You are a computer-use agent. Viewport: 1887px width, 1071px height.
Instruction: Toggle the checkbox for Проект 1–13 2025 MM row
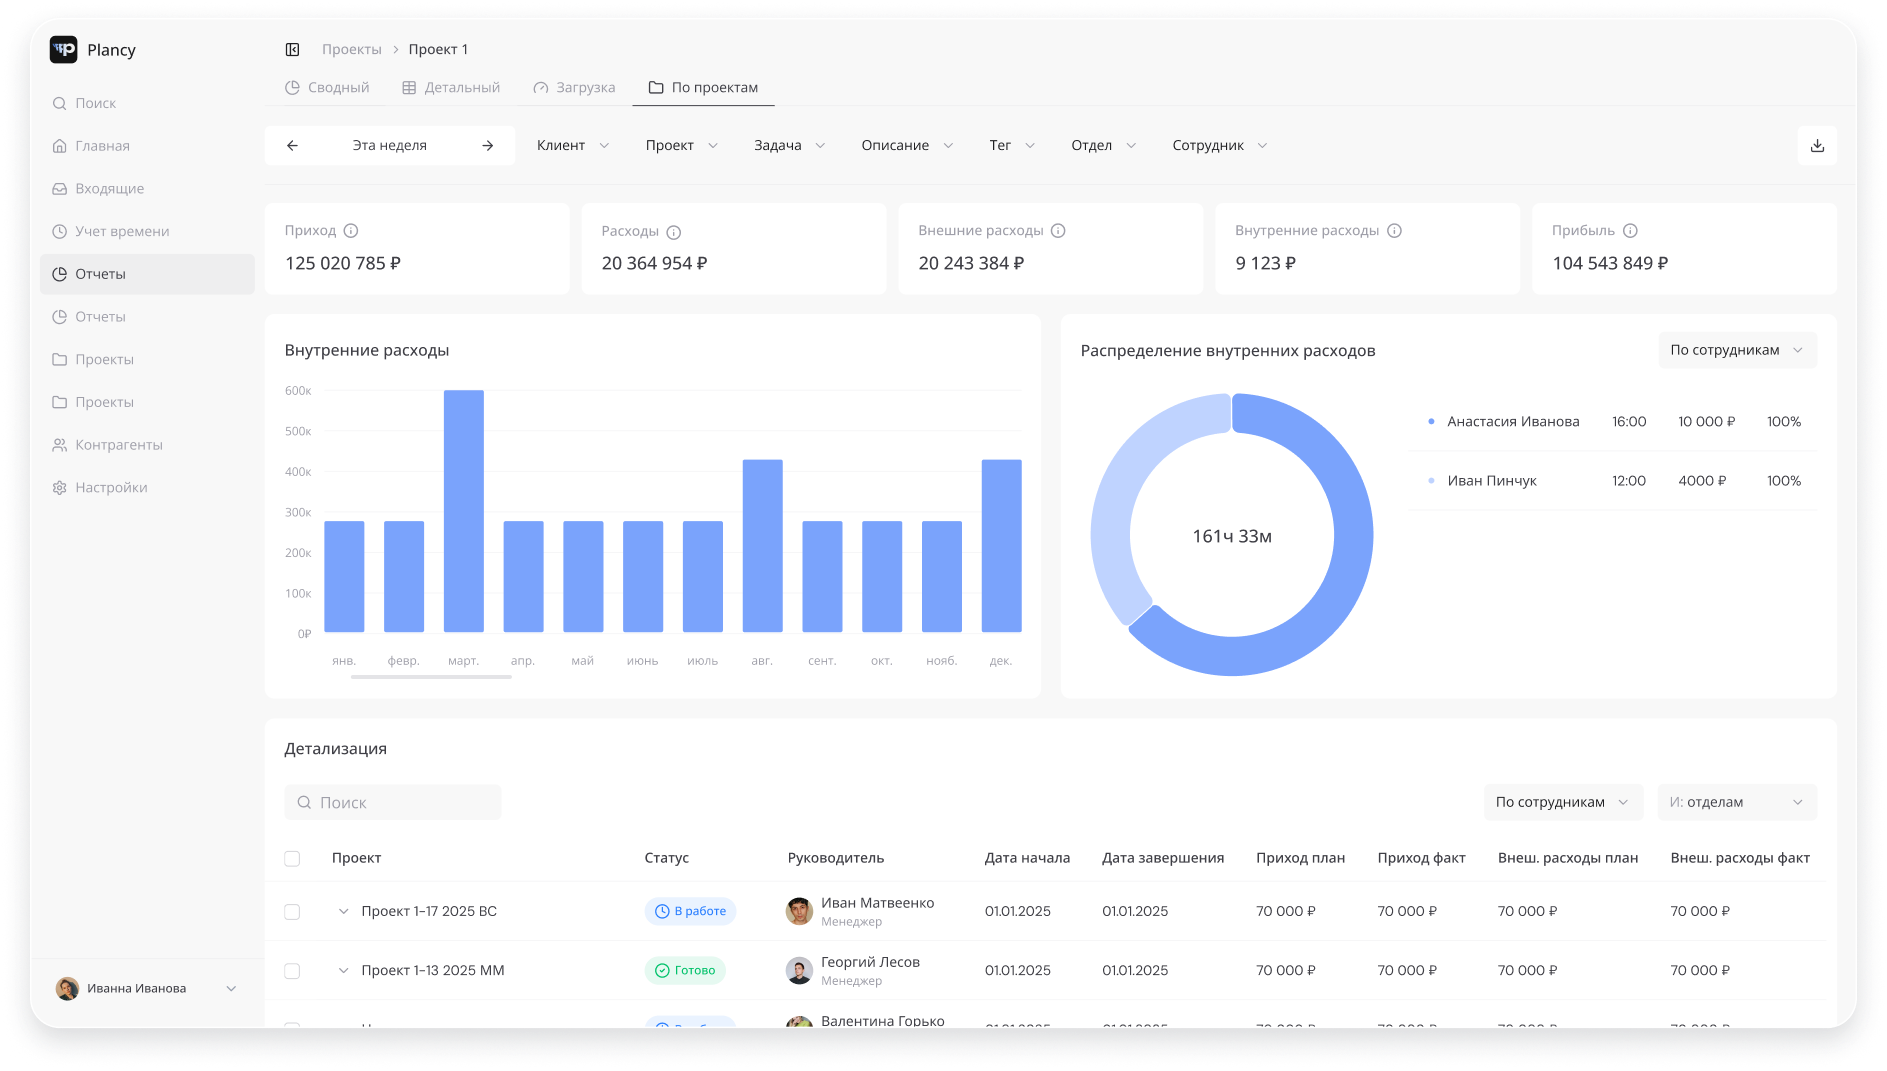pyautogui.click(x=292, y=970)
